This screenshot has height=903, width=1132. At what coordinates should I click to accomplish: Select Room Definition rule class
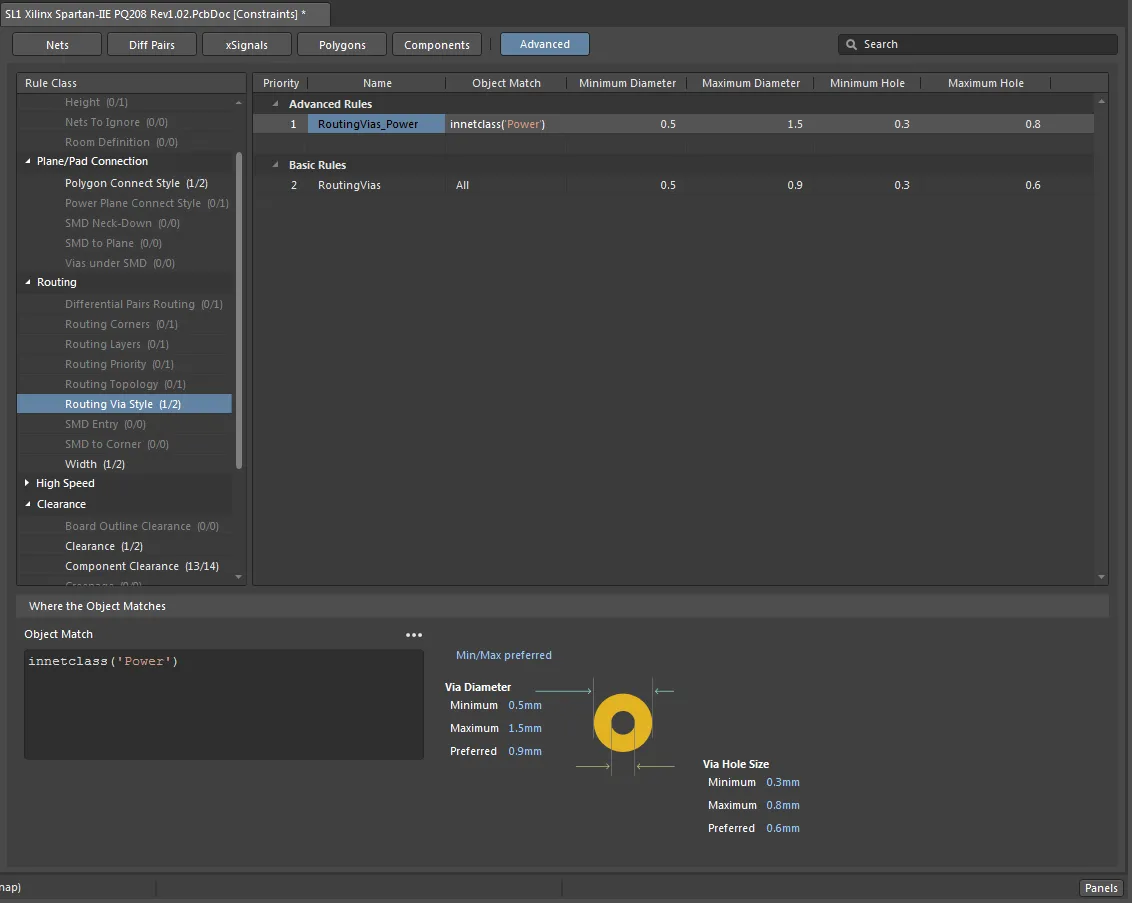(x=121, y=142)
